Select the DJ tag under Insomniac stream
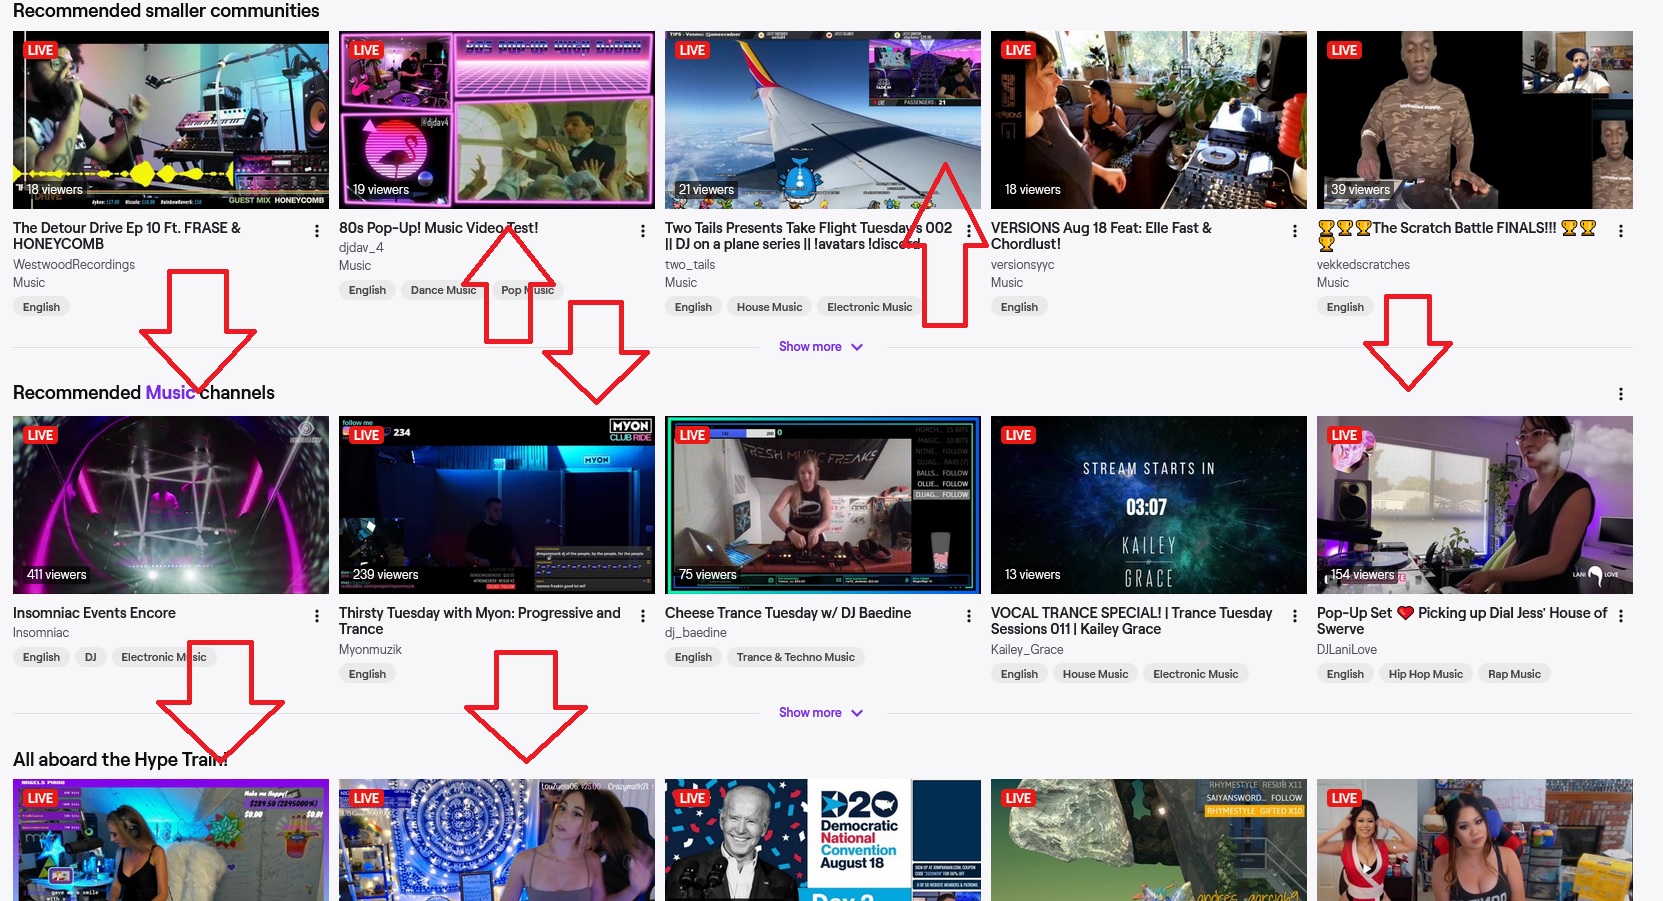 (91, 657)
